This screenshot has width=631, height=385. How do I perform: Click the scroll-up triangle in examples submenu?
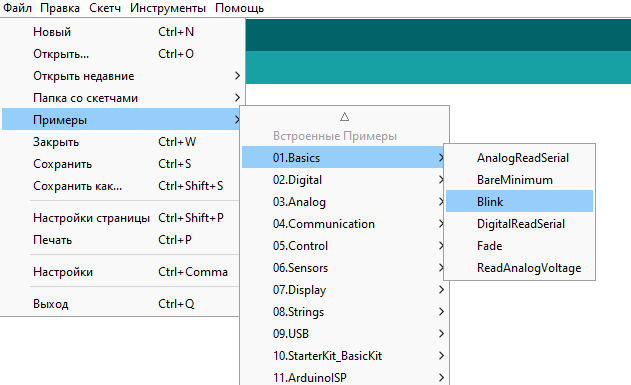pos(344,117)
